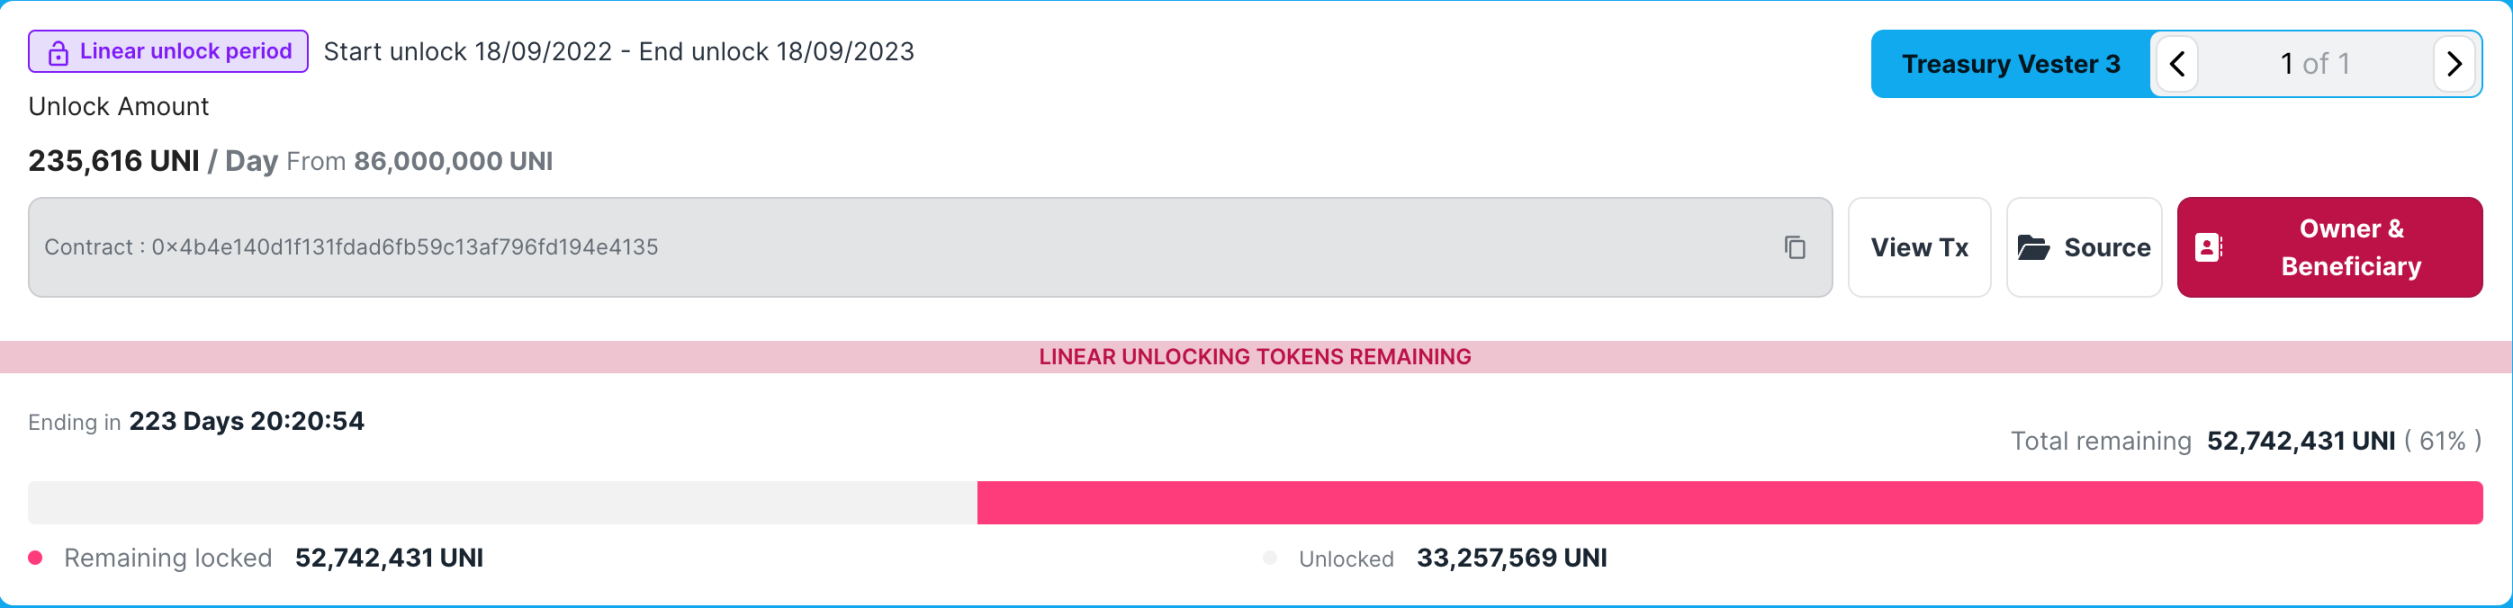This screenshot has height=608, width=2513.
Task: Click the Total remaining 52,742,431 UNI text
Action: (x=2246, y=441)
